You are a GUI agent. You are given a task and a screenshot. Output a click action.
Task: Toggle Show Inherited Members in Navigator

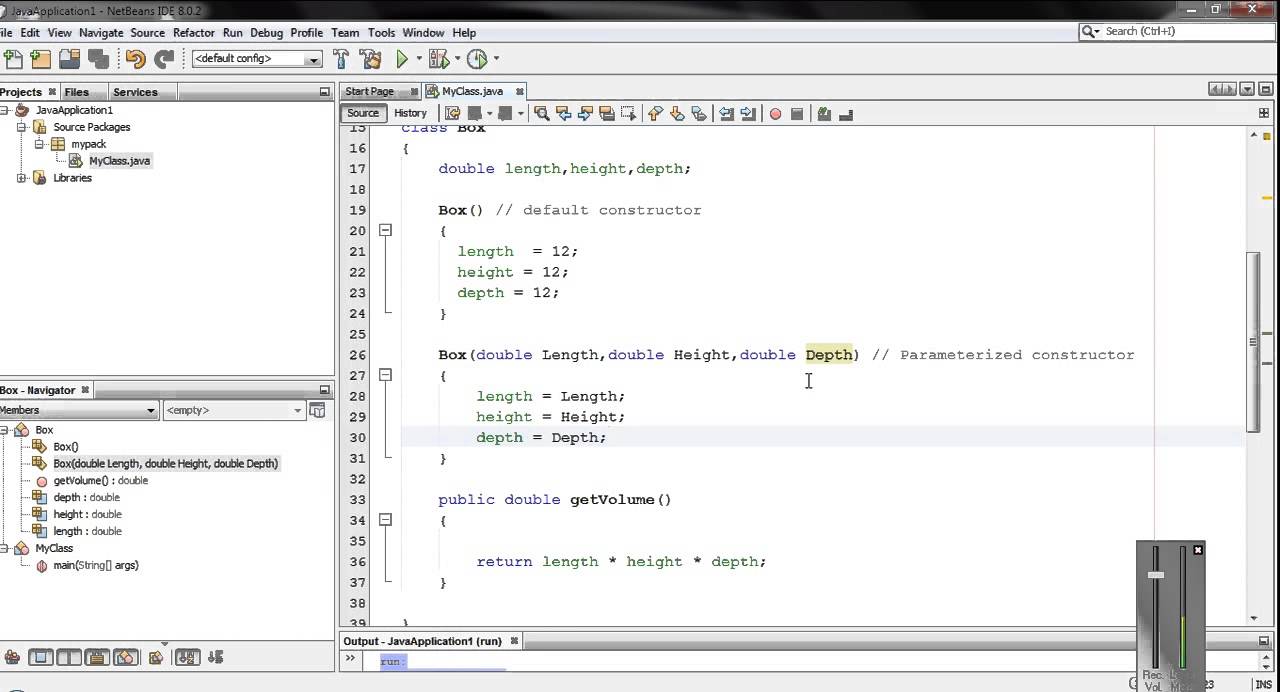pyautogui.click(x=12, y=657)
